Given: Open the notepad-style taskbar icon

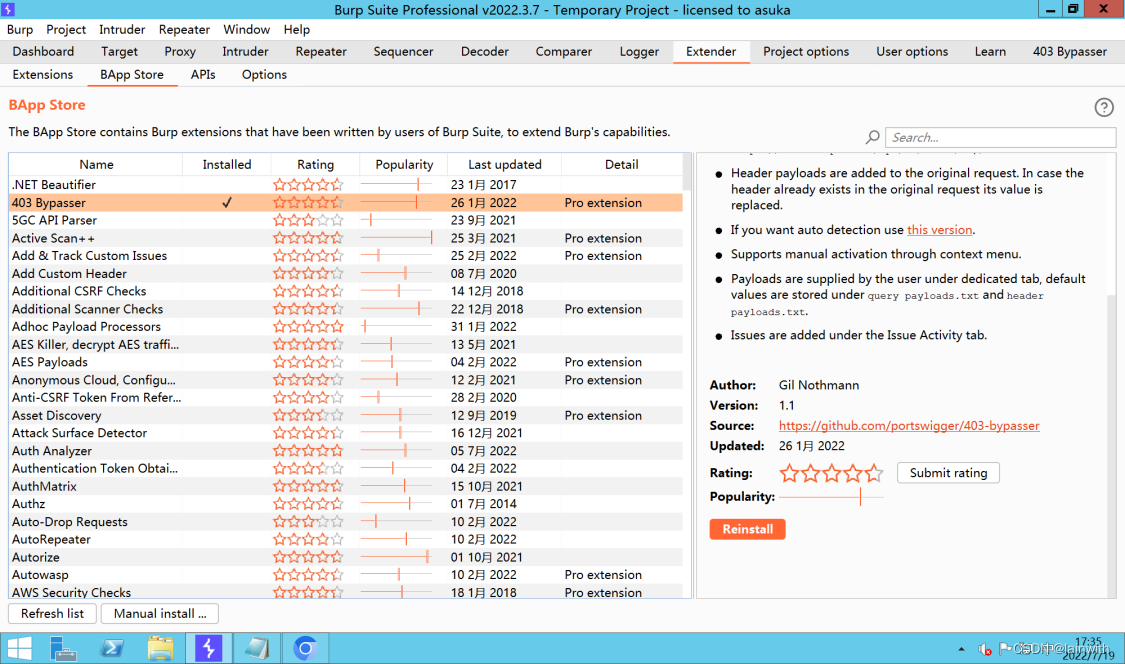Looking at the screenshot, I should [x=256, y=648].
